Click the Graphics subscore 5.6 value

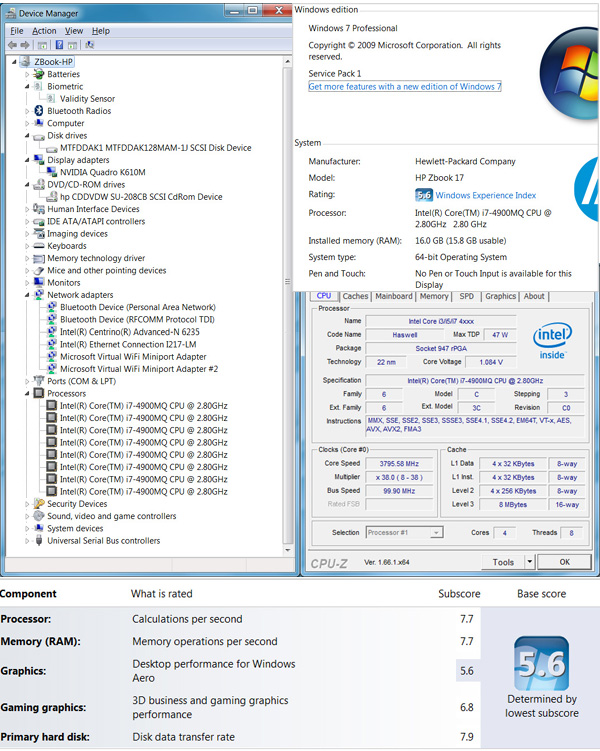coord(467,671)
